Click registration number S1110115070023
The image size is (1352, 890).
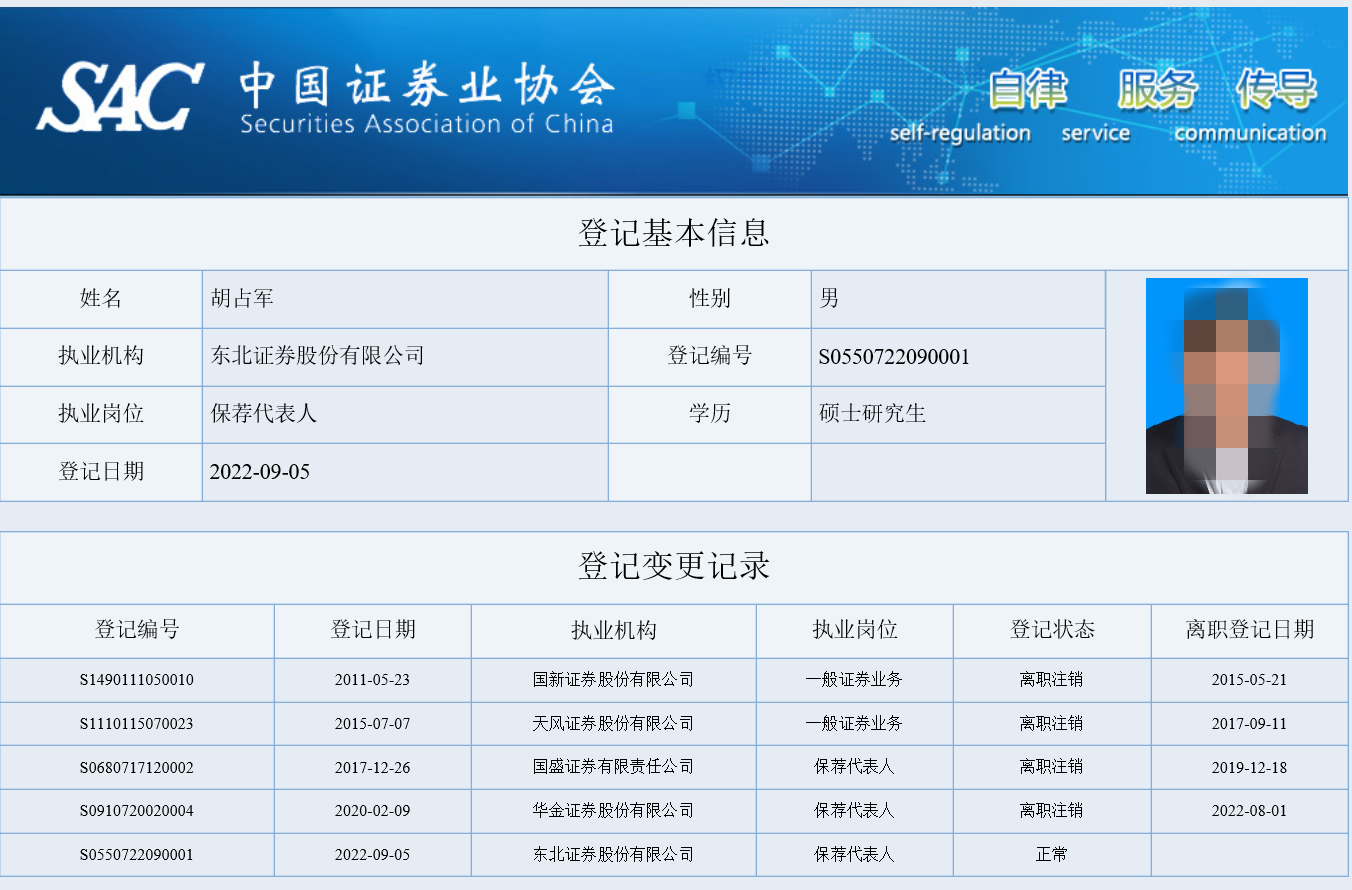[137, 724]
